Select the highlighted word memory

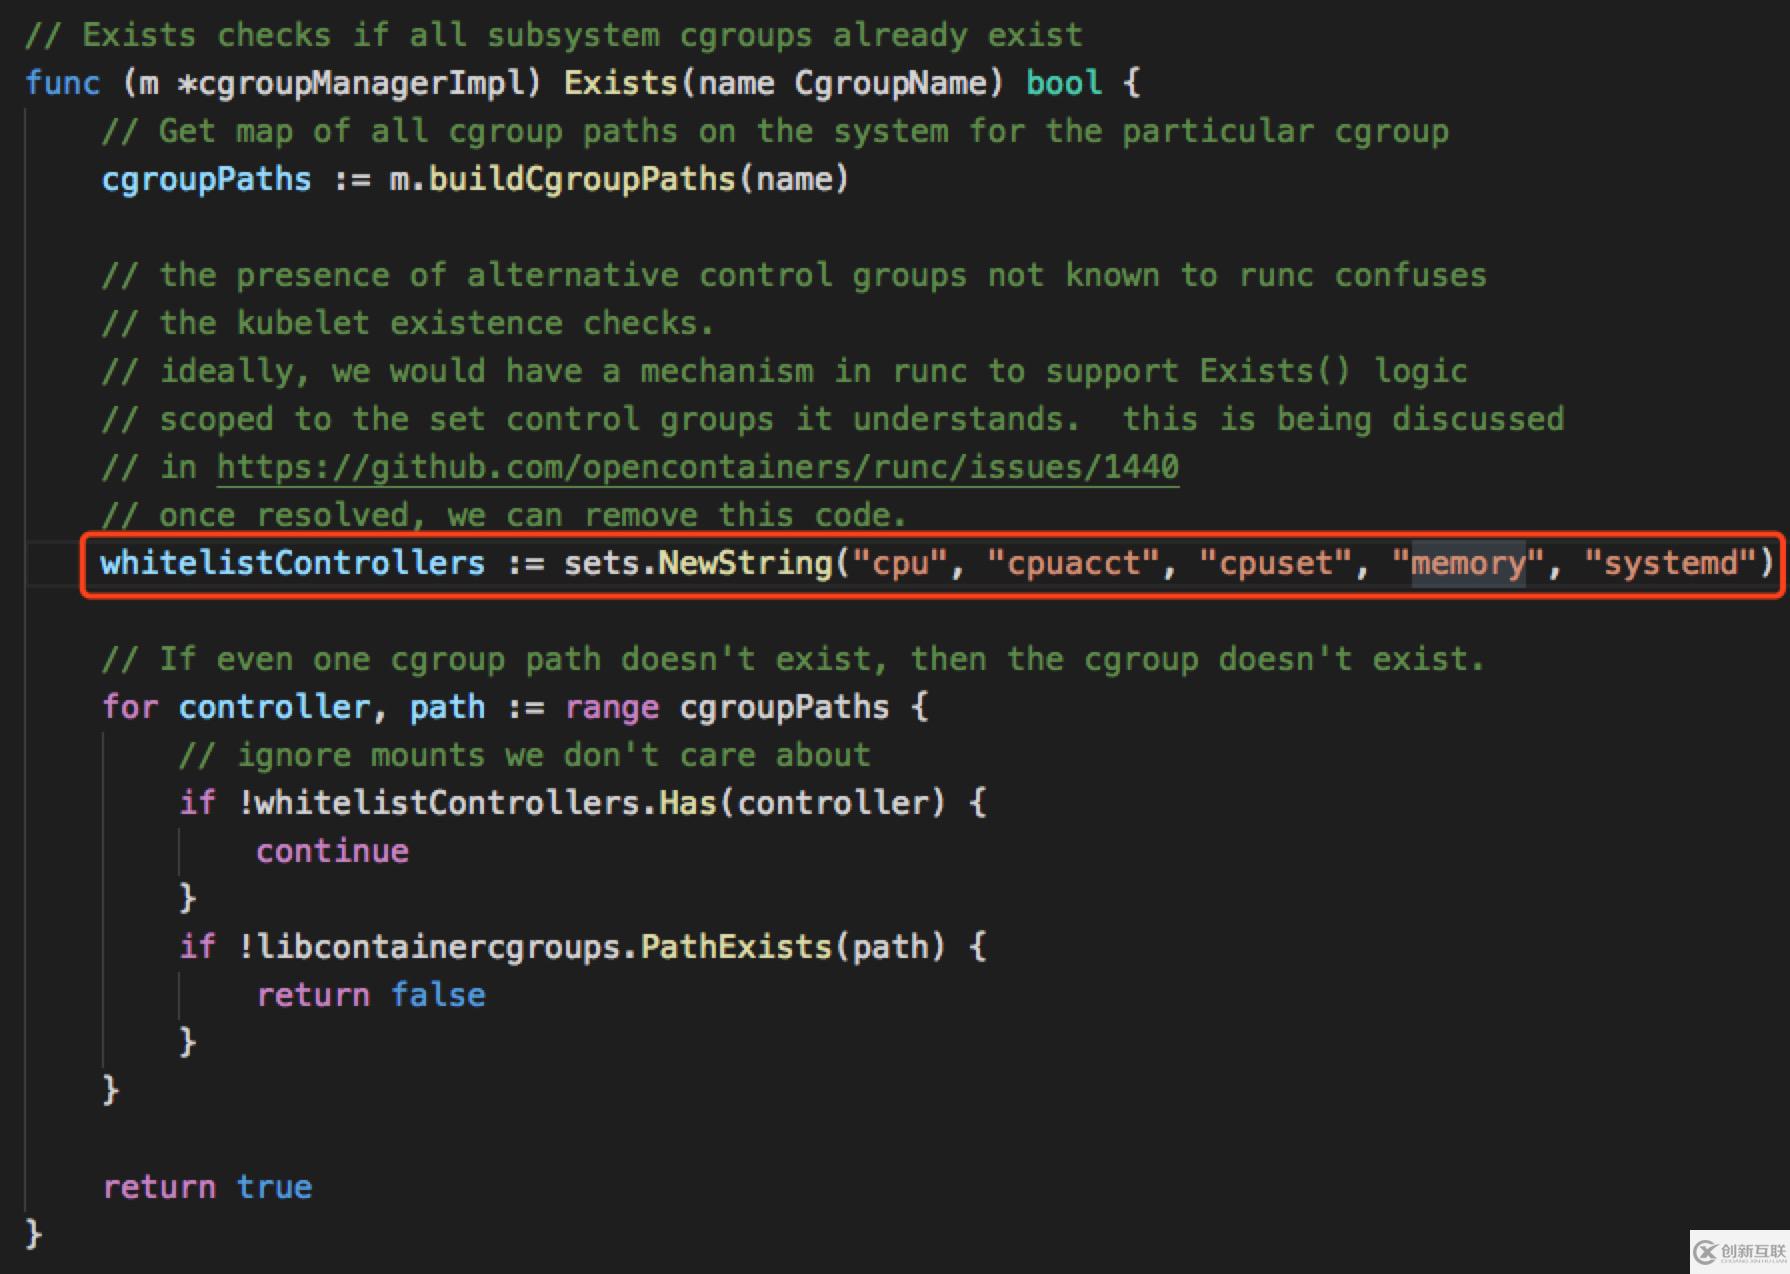1468,563
